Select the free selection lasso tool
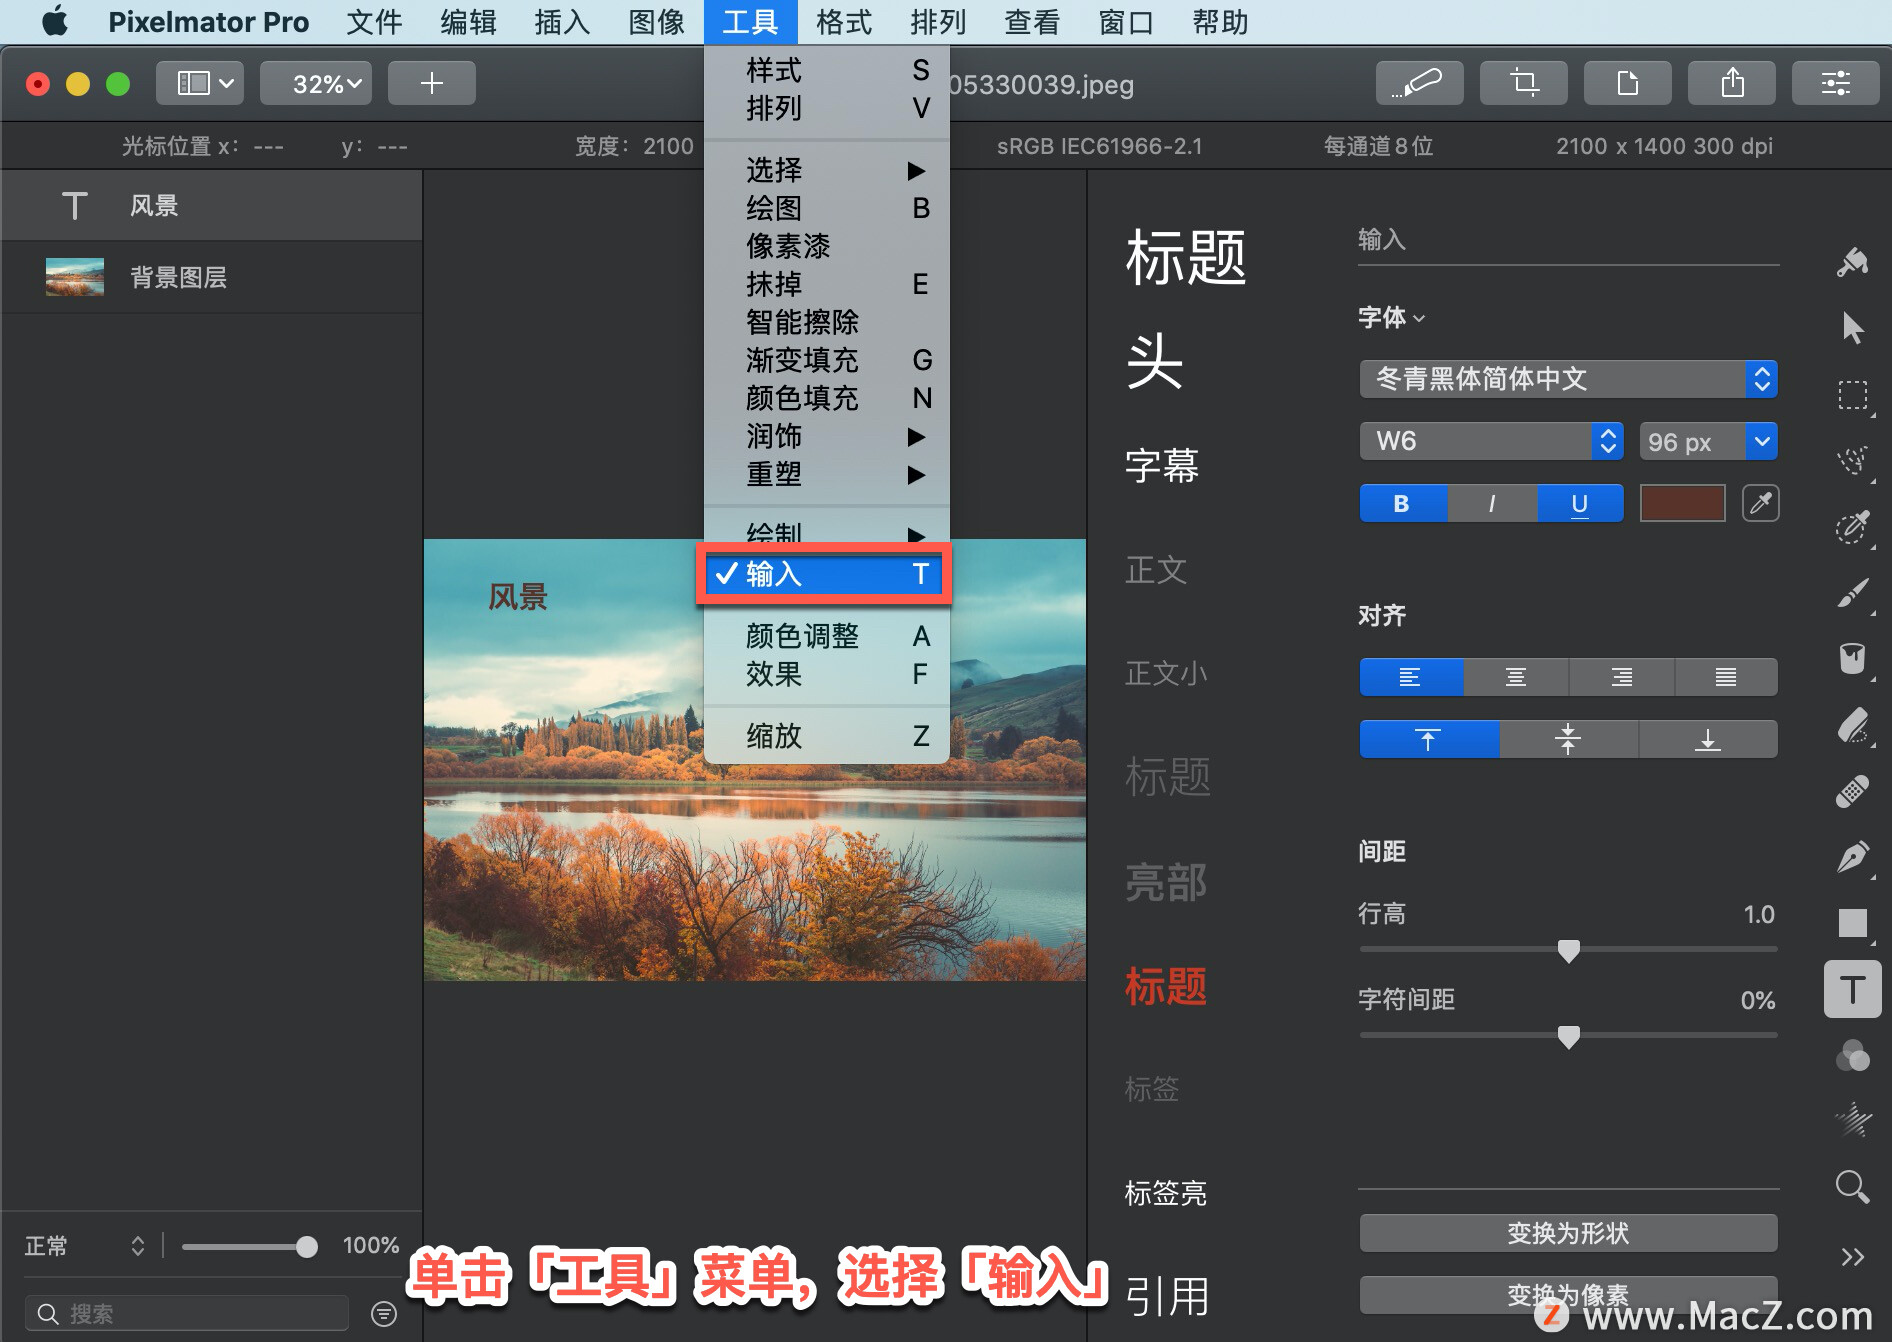 click(1852, 460)
